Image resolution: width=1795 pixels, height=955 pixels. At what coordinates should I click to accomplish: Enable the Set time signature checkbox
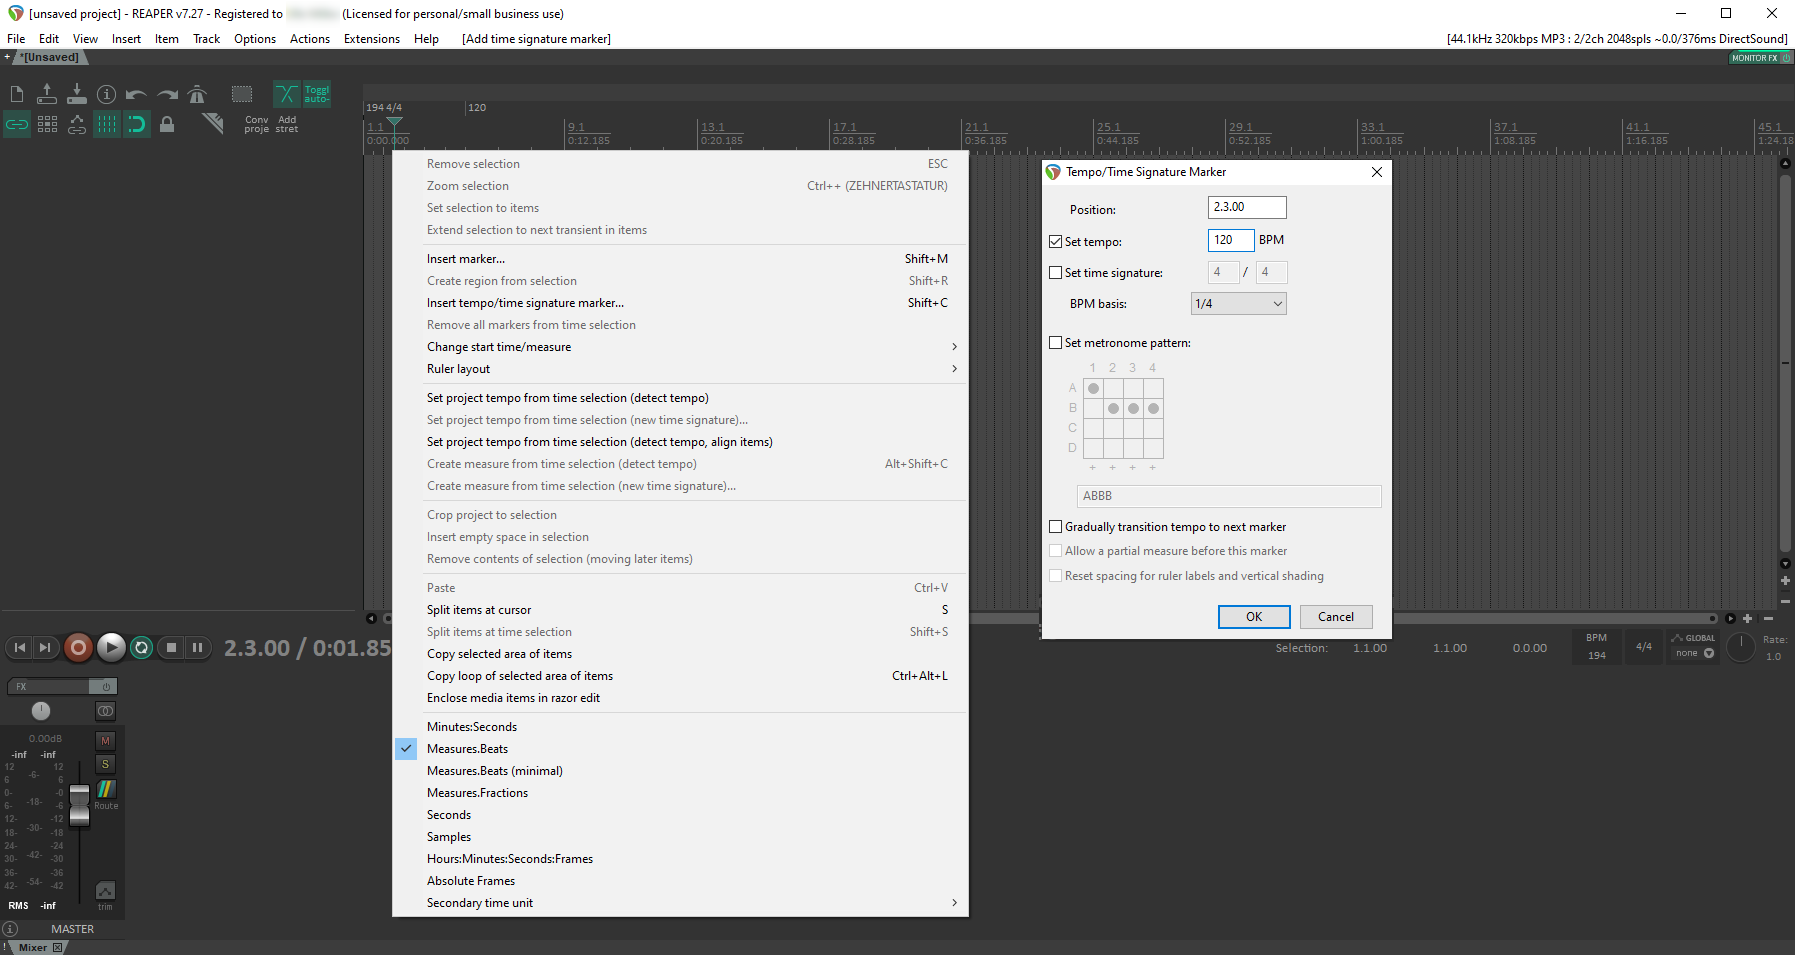click(x=1055, y=273)
